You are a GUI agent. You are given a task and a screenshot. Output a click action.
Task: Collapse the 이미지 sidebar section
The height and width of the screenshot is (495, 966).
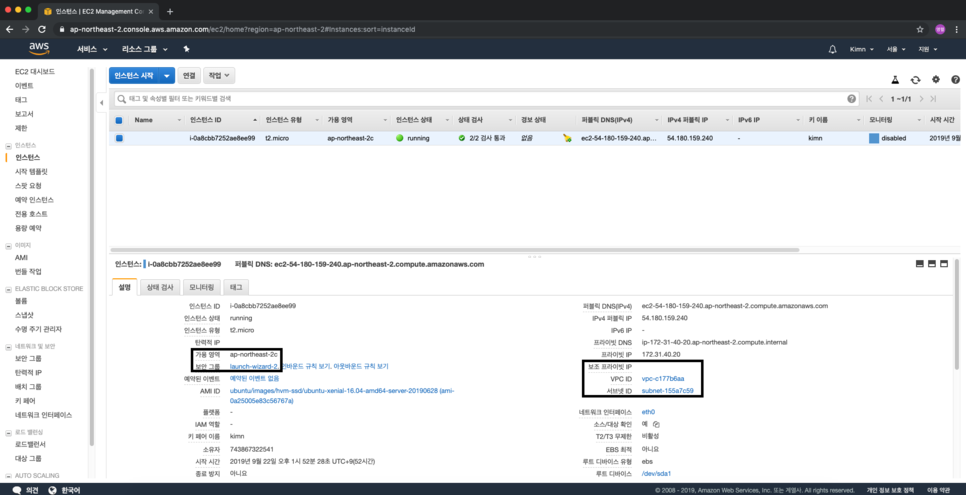pyautogui.click(x=9, y=245)
